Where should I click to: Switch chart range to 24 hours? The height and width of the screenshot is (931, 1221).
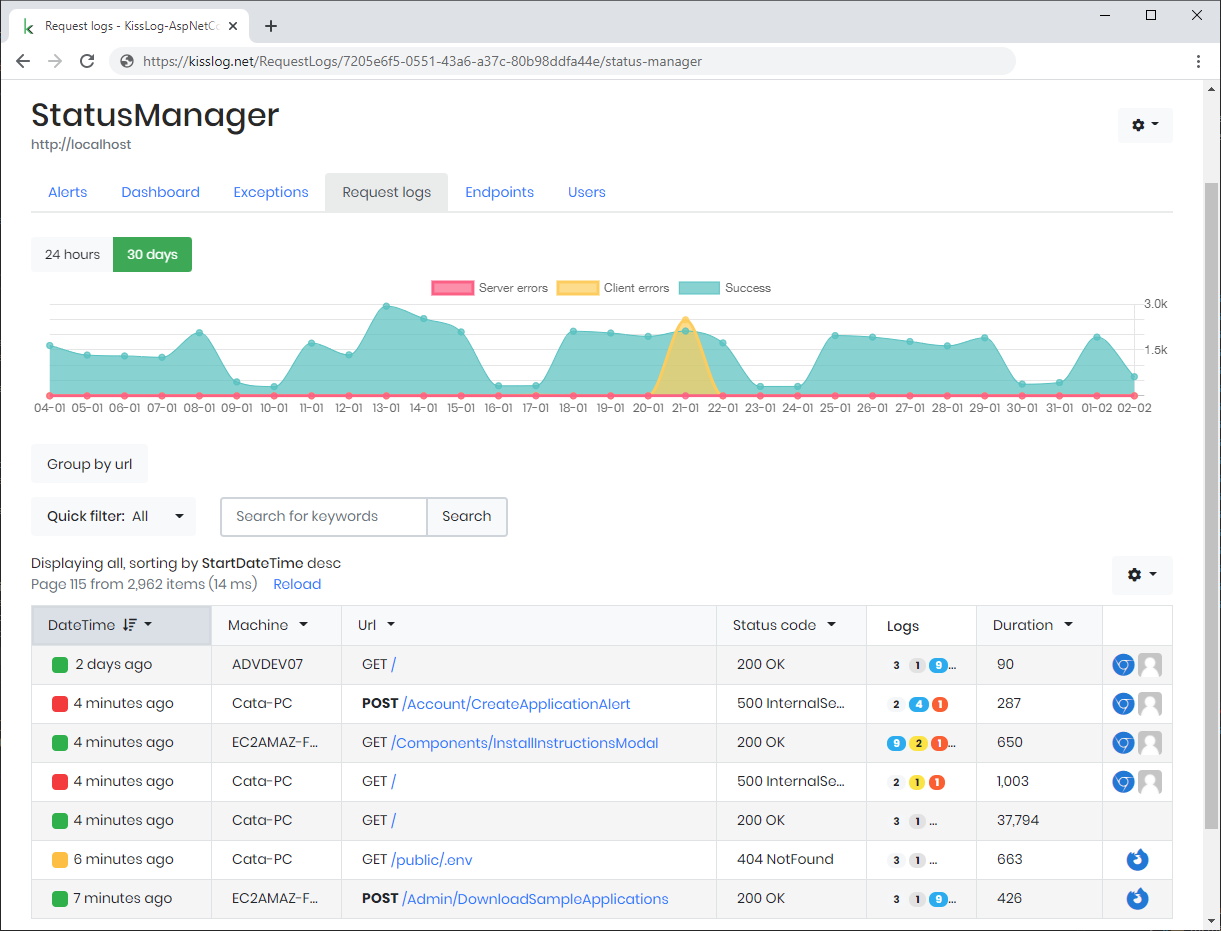pyautogui.click(x=72, y=255)
